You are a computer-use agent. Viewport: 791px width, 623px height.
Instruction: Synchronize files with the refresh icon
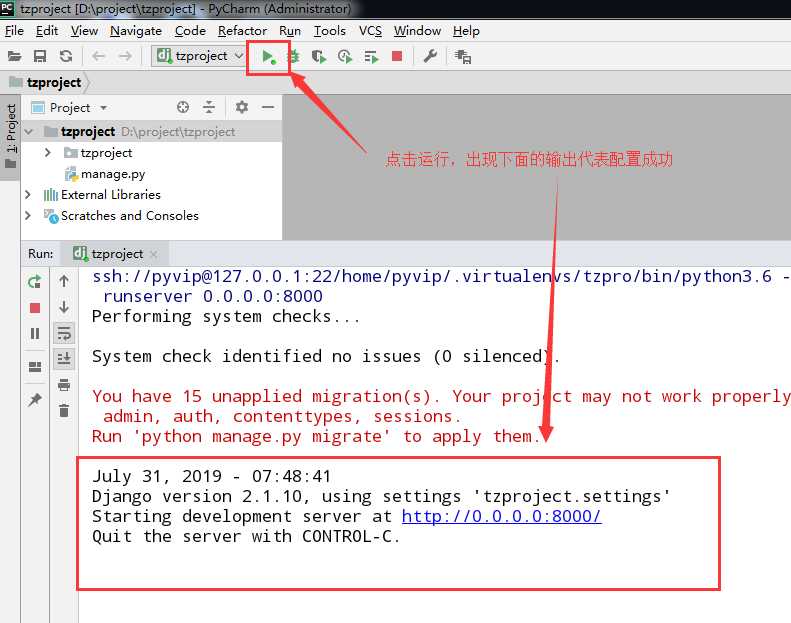(66, 56)
